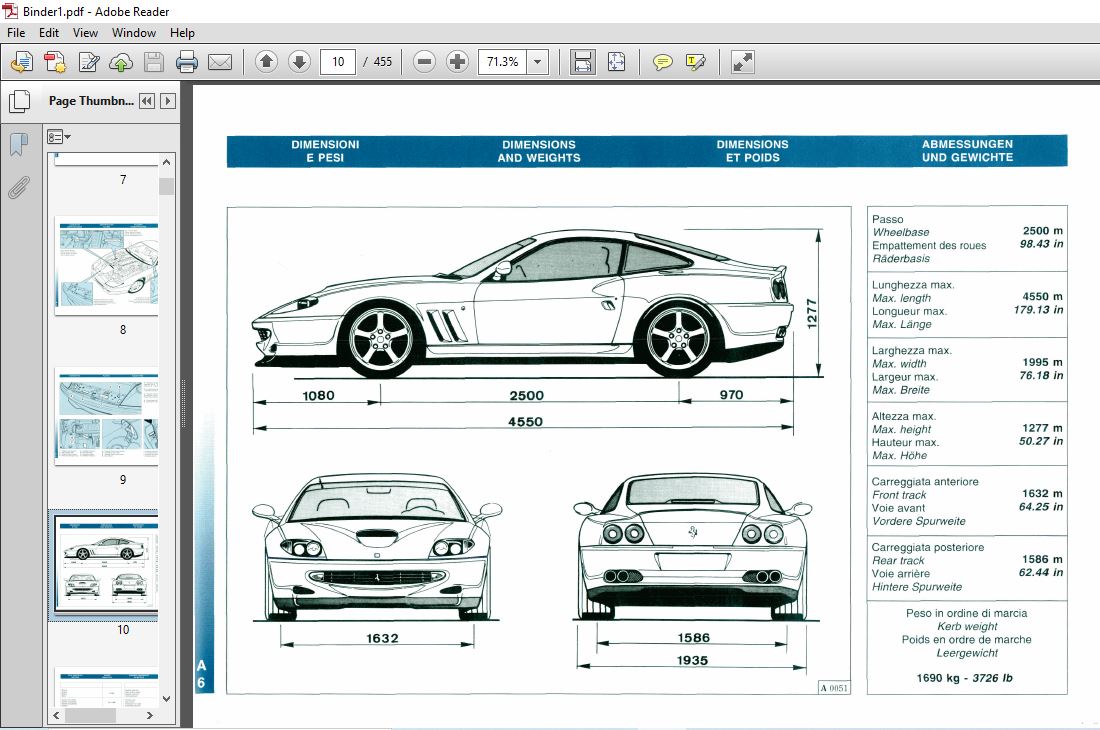Click the 'Max. height' label
The height and width of the screenshot is (730, 1100).
pos(901,429)
